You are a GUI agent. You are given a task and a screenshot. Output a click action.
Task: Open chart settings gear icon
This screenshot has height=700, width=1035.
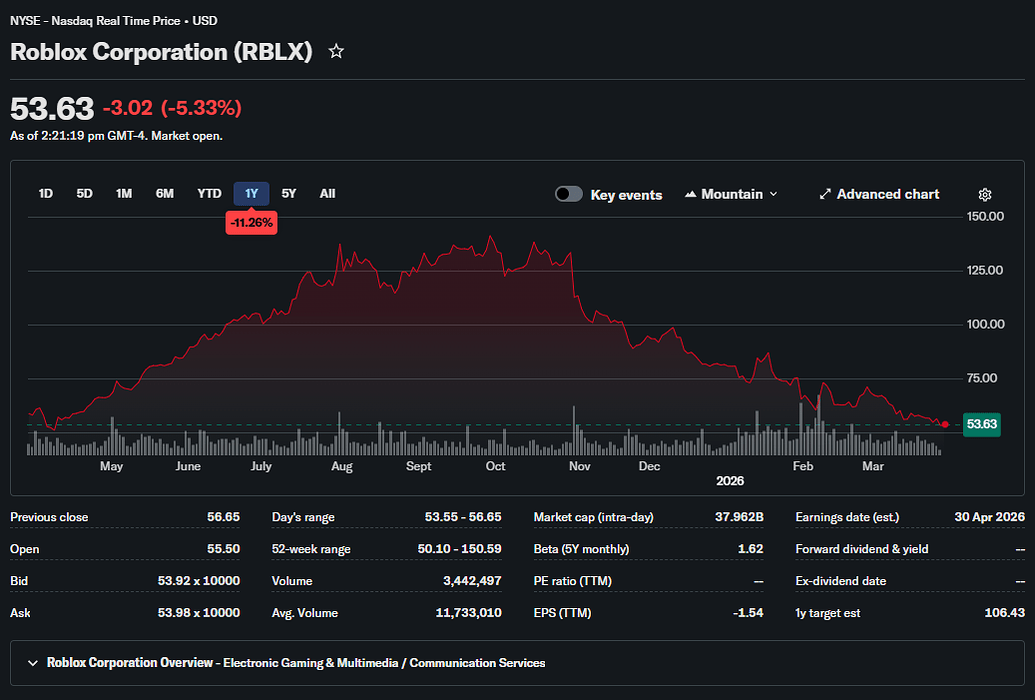985,194
